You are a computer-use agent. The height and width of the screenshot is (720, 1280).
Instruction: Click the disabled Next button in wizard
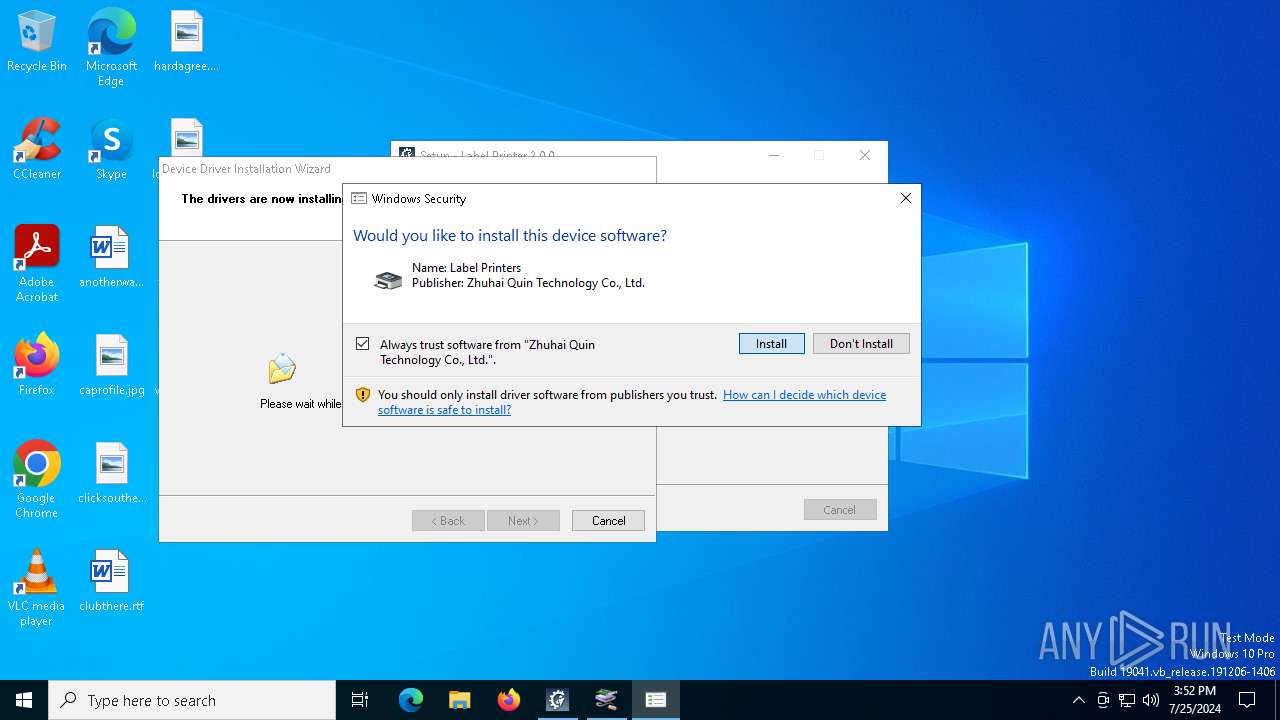coord(523,521)
